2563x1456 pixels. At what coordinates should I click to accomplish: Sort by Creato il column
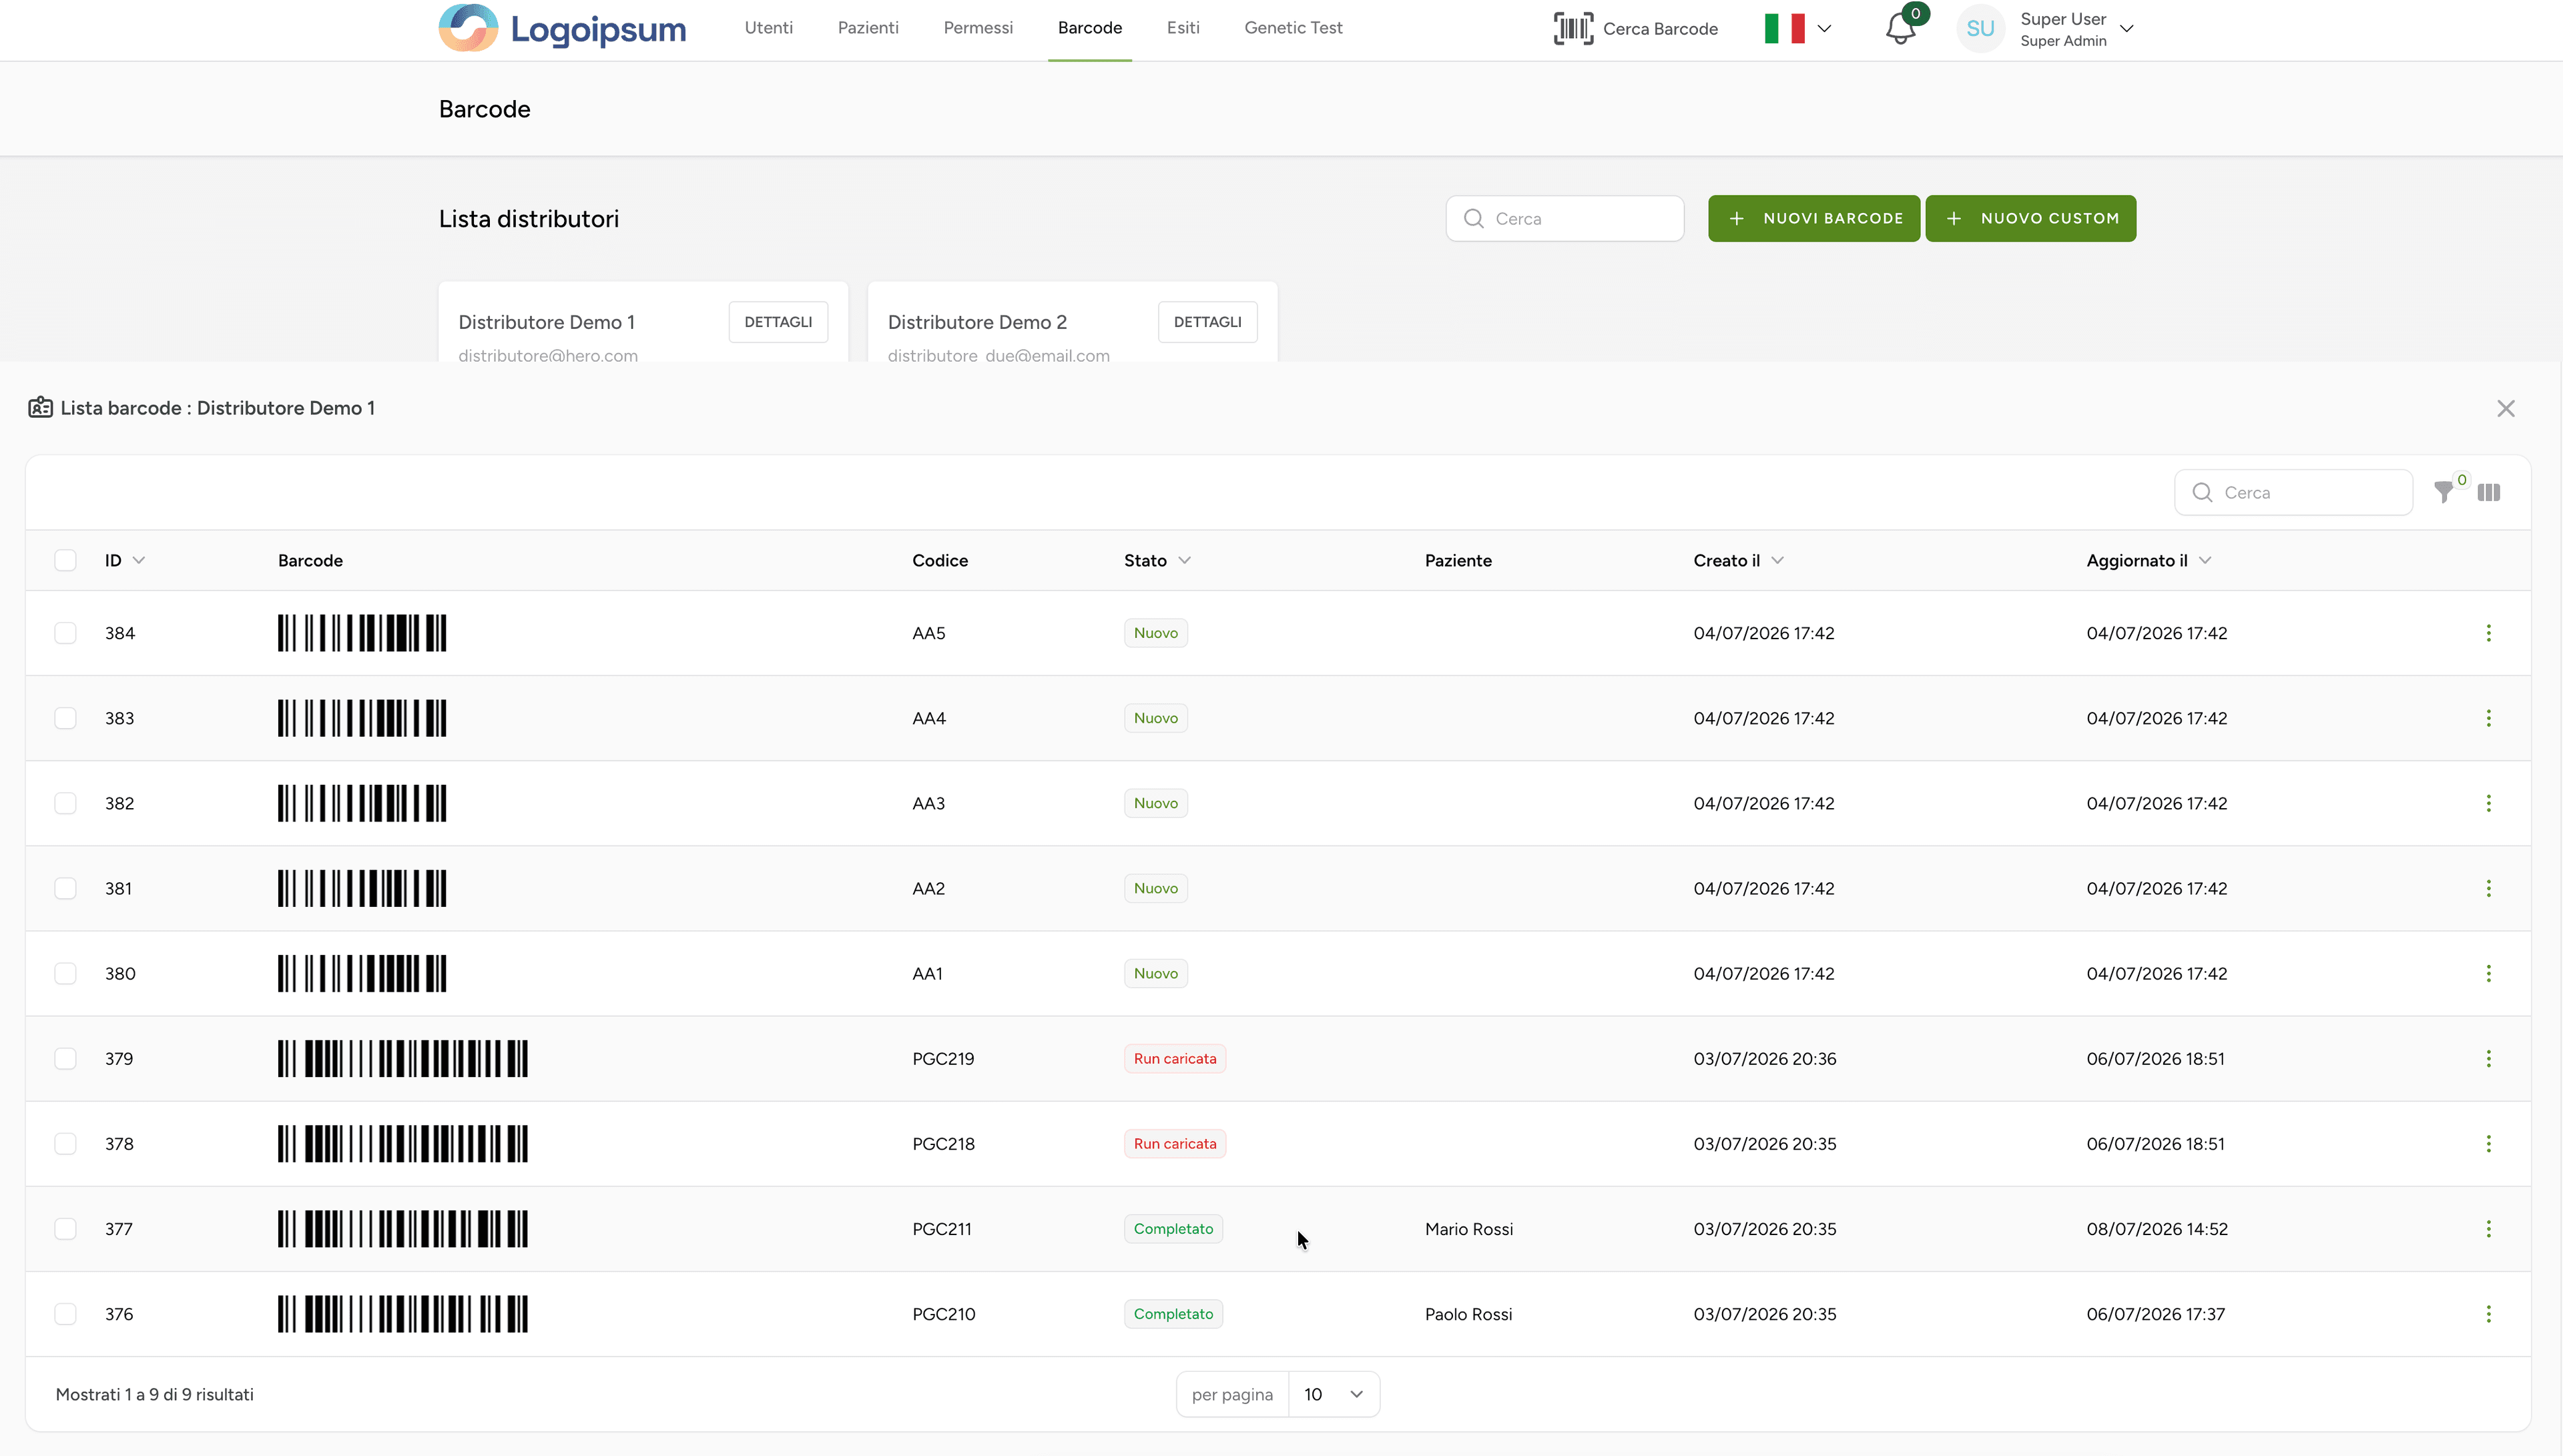(x=1738, y=560)
